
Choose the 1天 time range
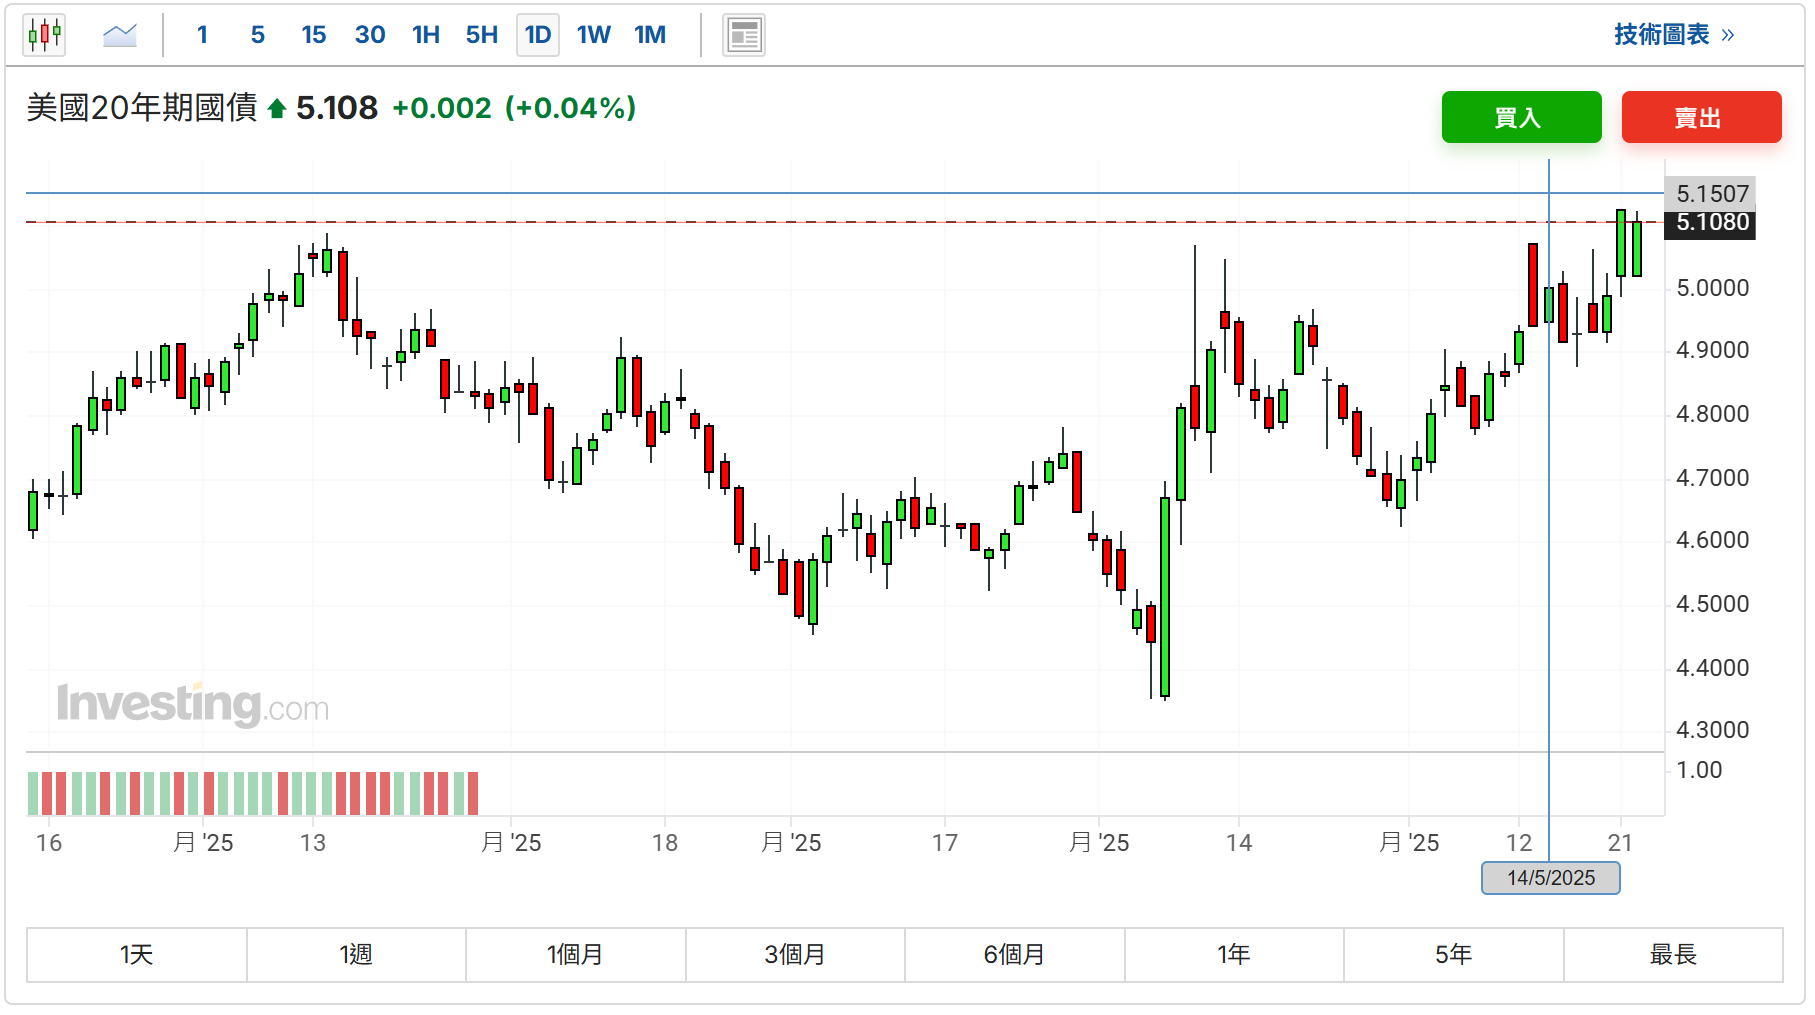(137, 955)
